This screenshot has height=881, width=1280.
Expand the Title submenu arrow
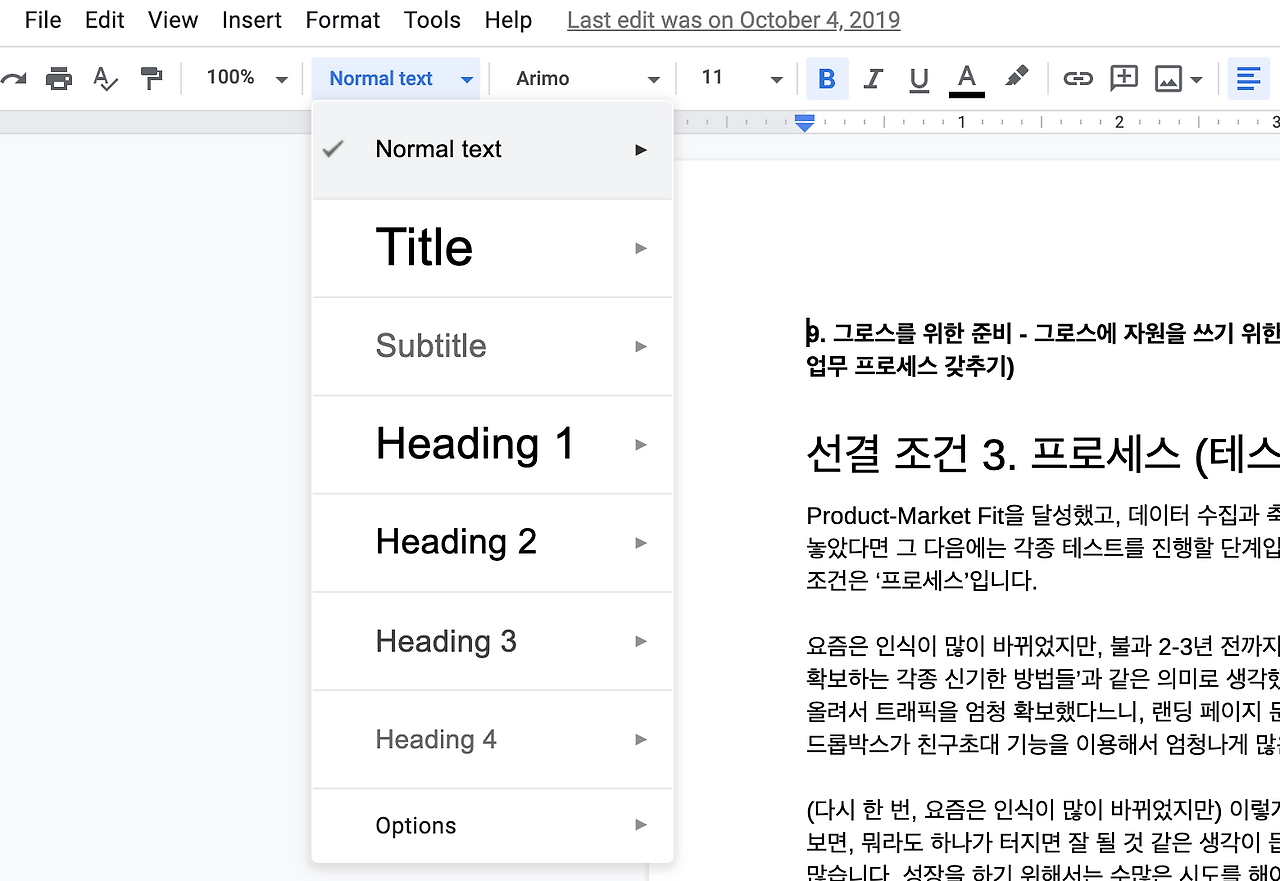coord(641,248)
